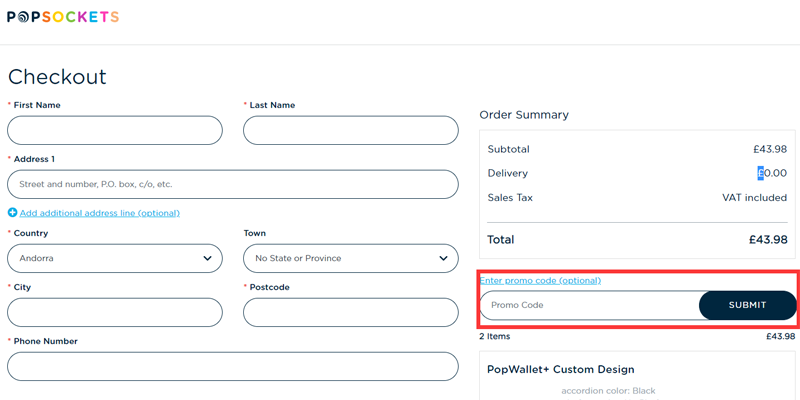800x400 pixels.
Task: Select the PopWallet+ Custom Design item title
Action: [x=558, y=369]
